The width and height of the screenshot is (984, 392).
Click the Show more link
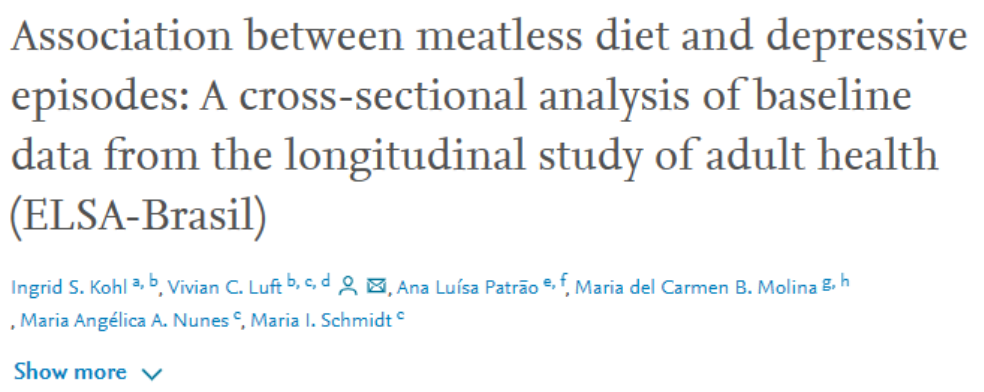tap(88, 372)
